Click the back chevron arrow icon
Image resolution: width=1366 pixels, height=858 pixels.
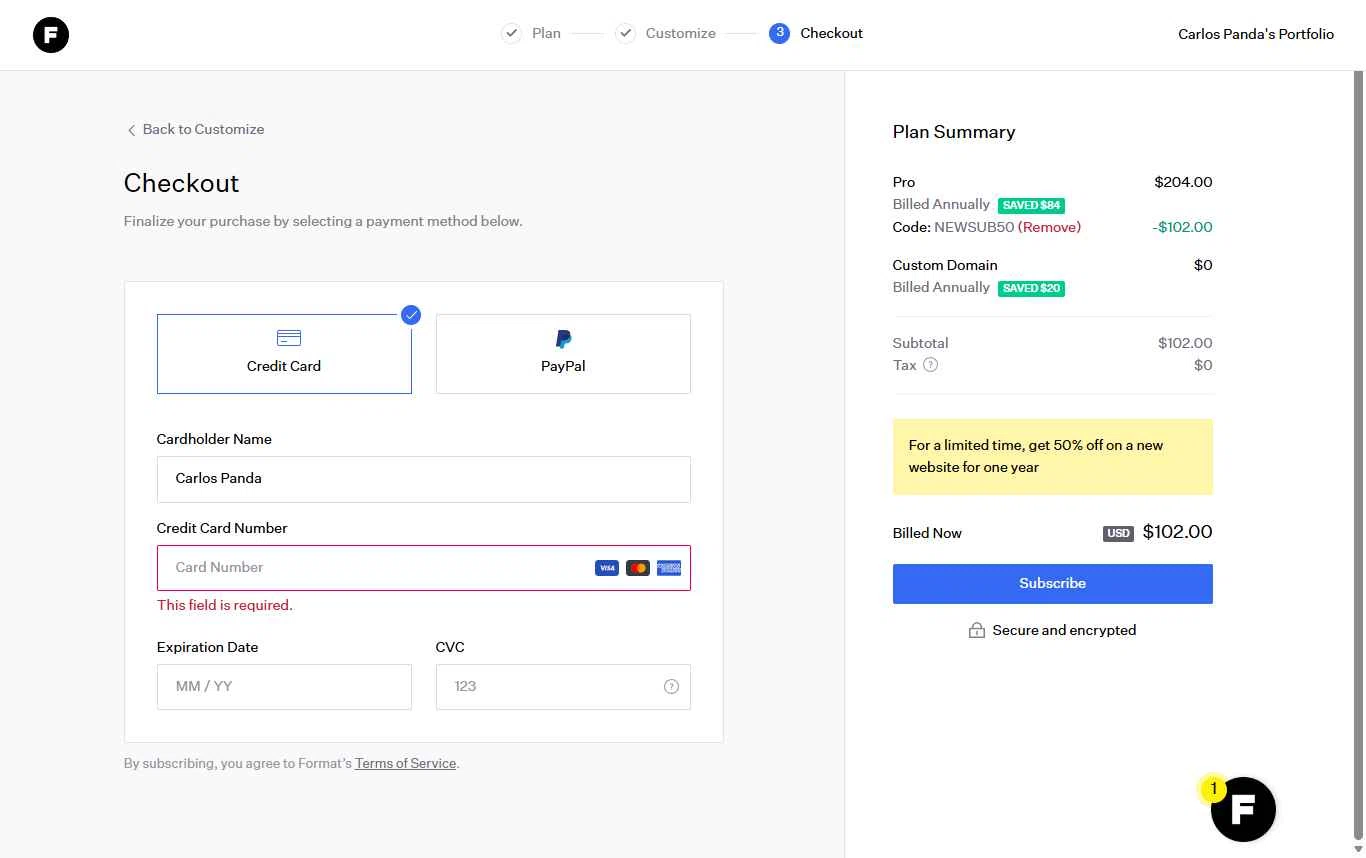click(131, 130)
